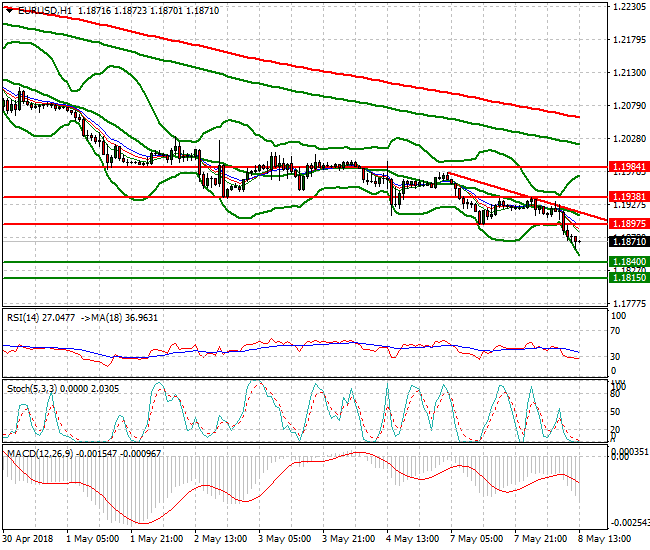This screenshot has height=550, width=650.
Task: Click the 1.20795 value on price scale
Action: coord(627,105)
